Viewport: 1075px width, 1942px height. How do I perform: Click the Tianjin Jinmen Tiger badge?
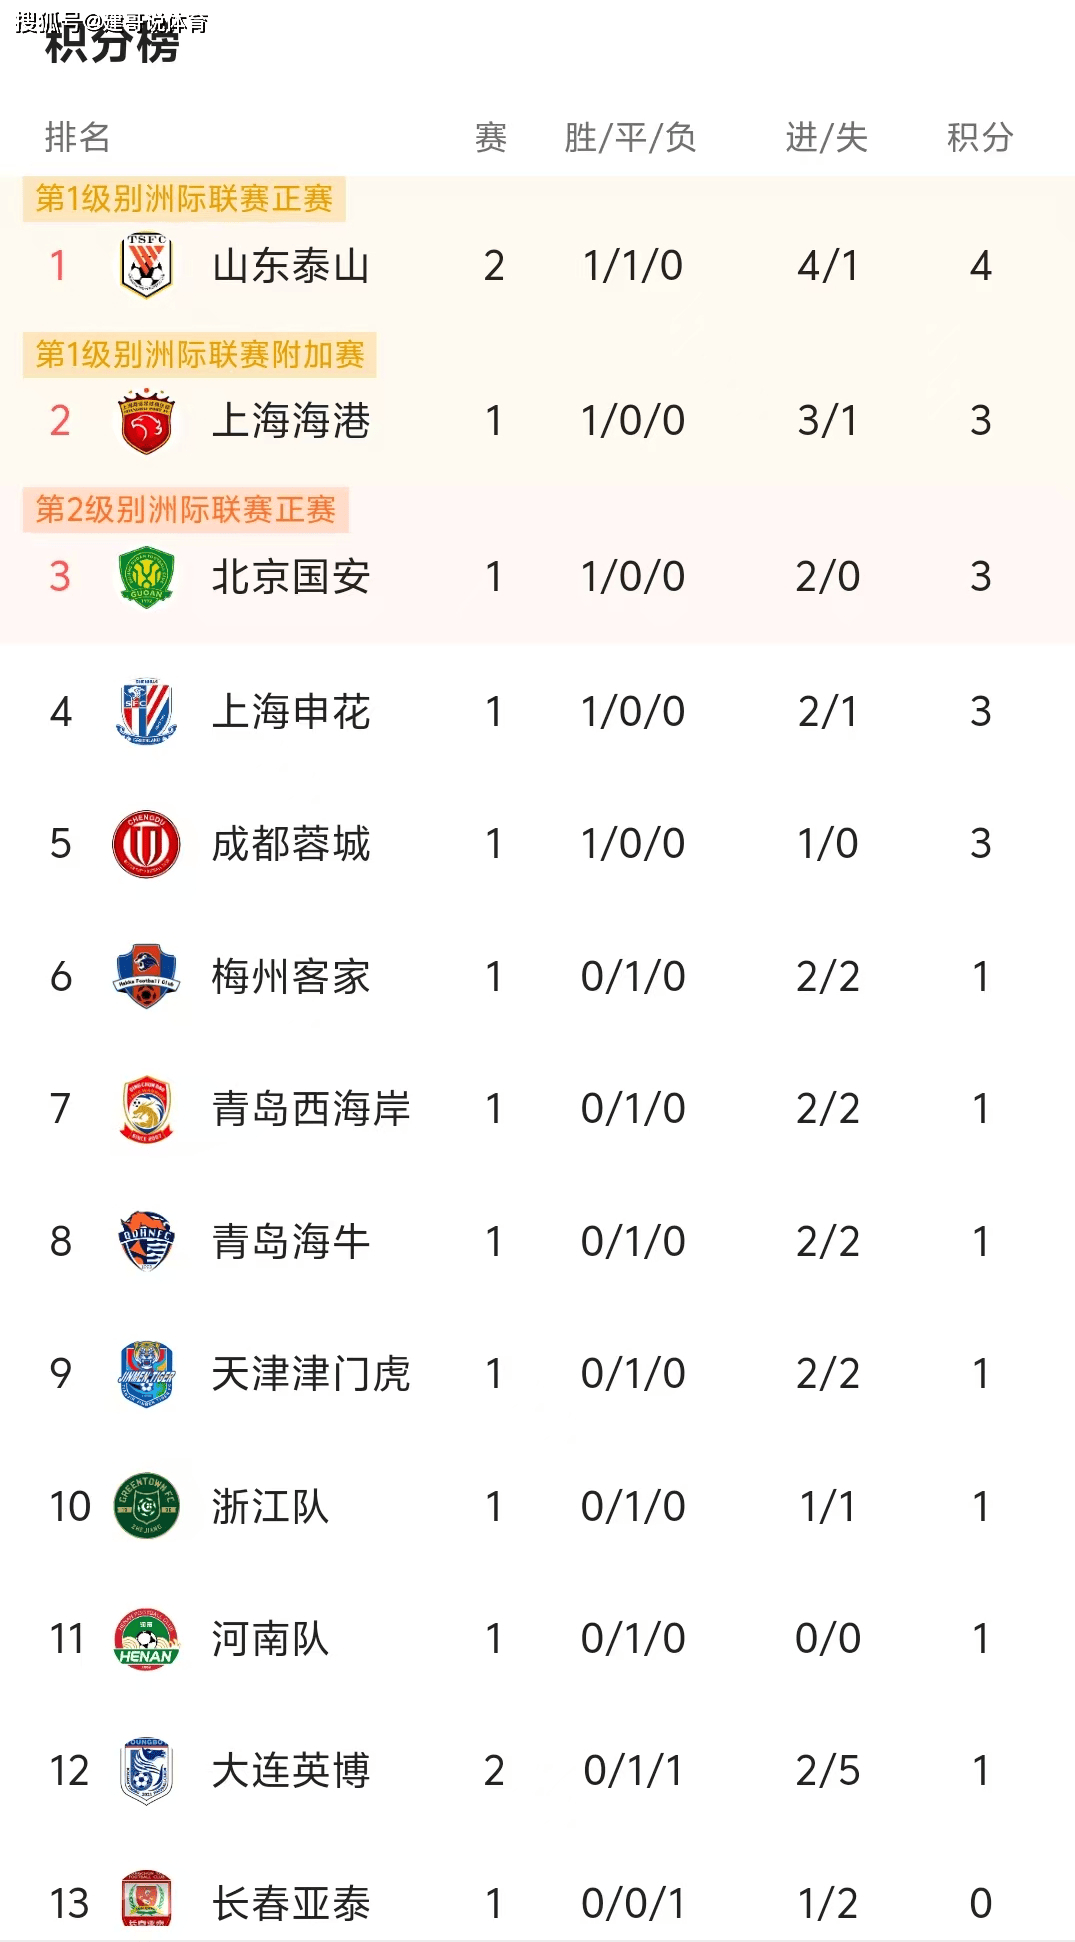click(146, 1374)
